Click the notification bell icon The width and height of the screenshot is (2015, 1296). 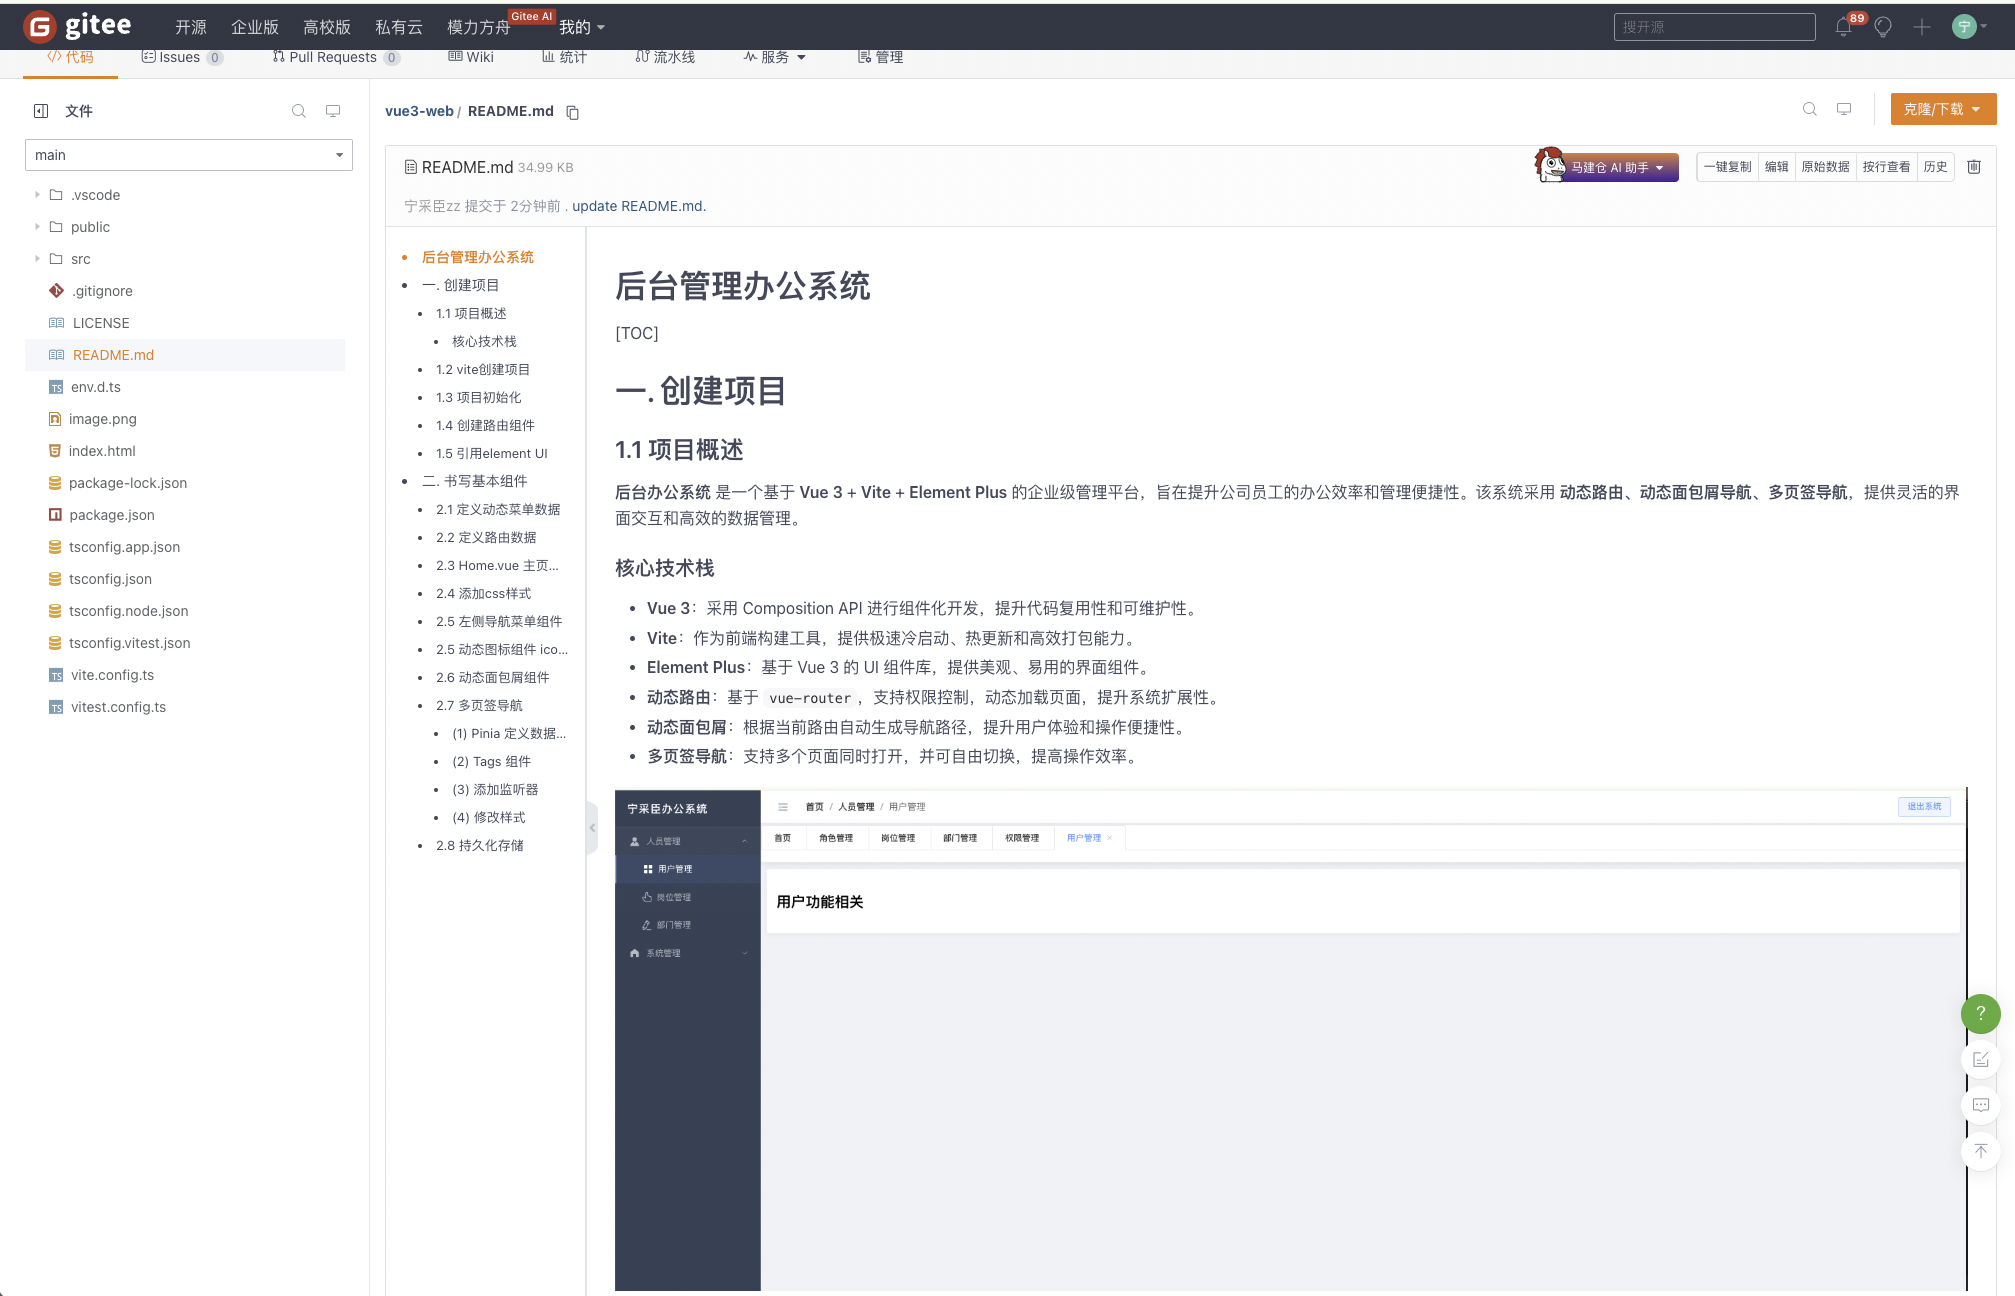click(1843, 27)
